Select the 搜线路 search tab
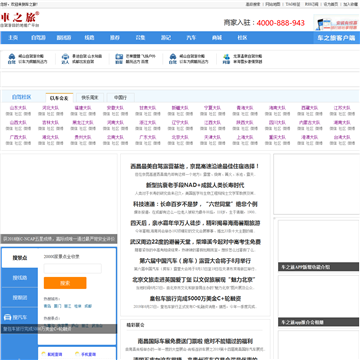Image resolution: width=360 pixels, height=360 pixels. coord(20,278)
